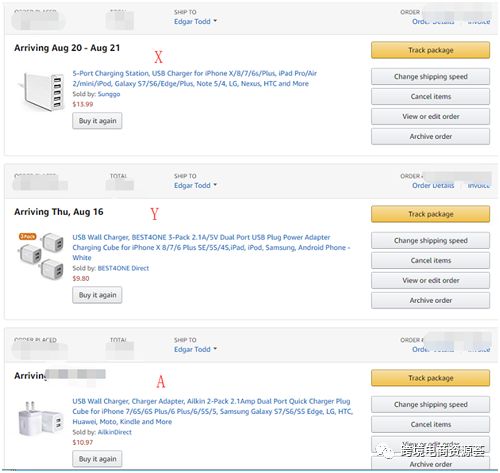Buy the 5-Port Charging Station again
This screenshot has height=473, width=500.
click(97, 121)
